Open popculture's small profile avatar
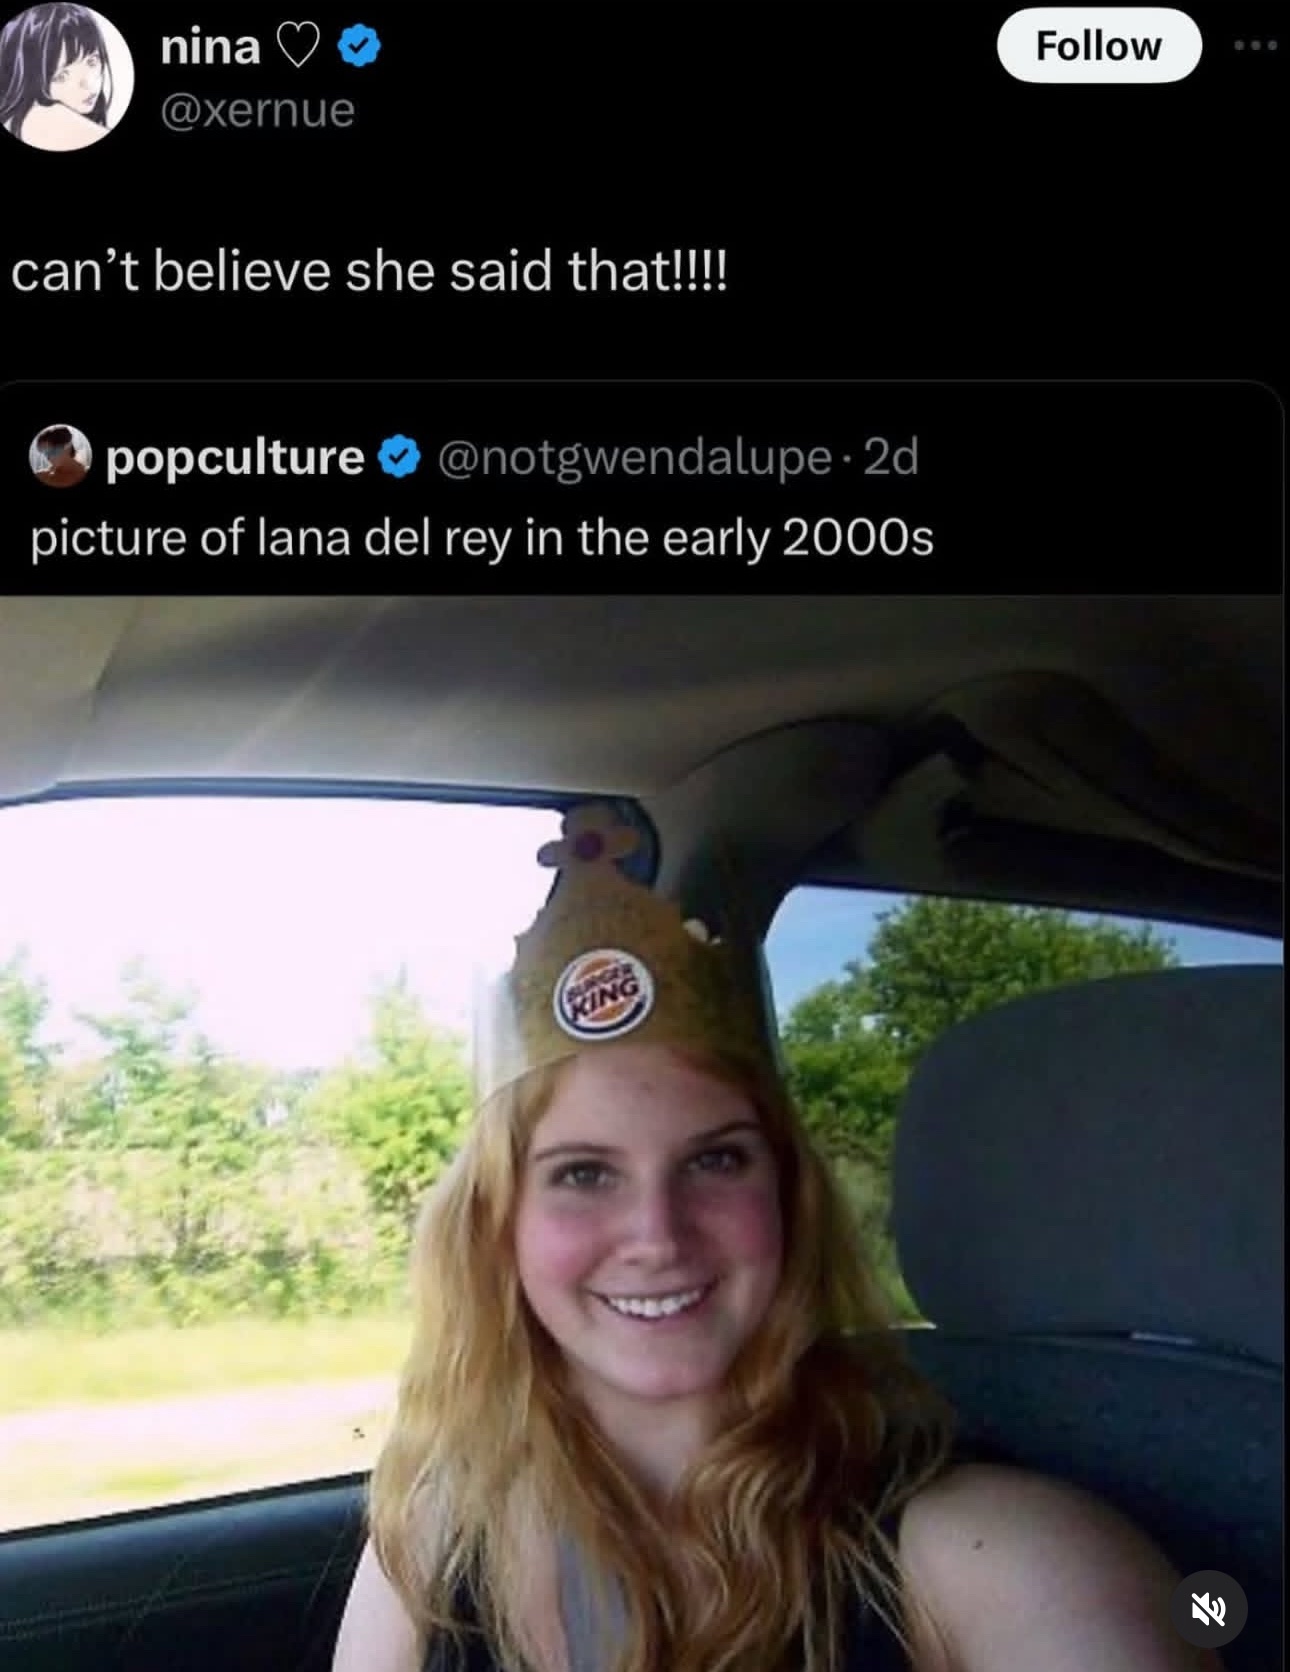Image resolution: width=1290 pixels, height=1672 pixels. 60,456
